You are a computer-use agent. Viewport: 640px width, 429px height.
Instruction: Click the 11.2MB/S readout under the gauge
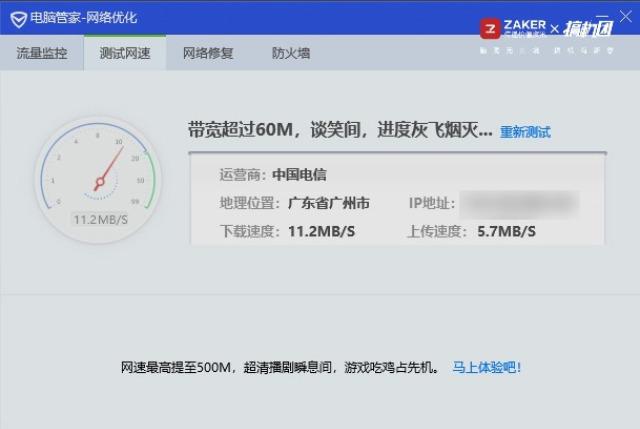coord(100,220)
